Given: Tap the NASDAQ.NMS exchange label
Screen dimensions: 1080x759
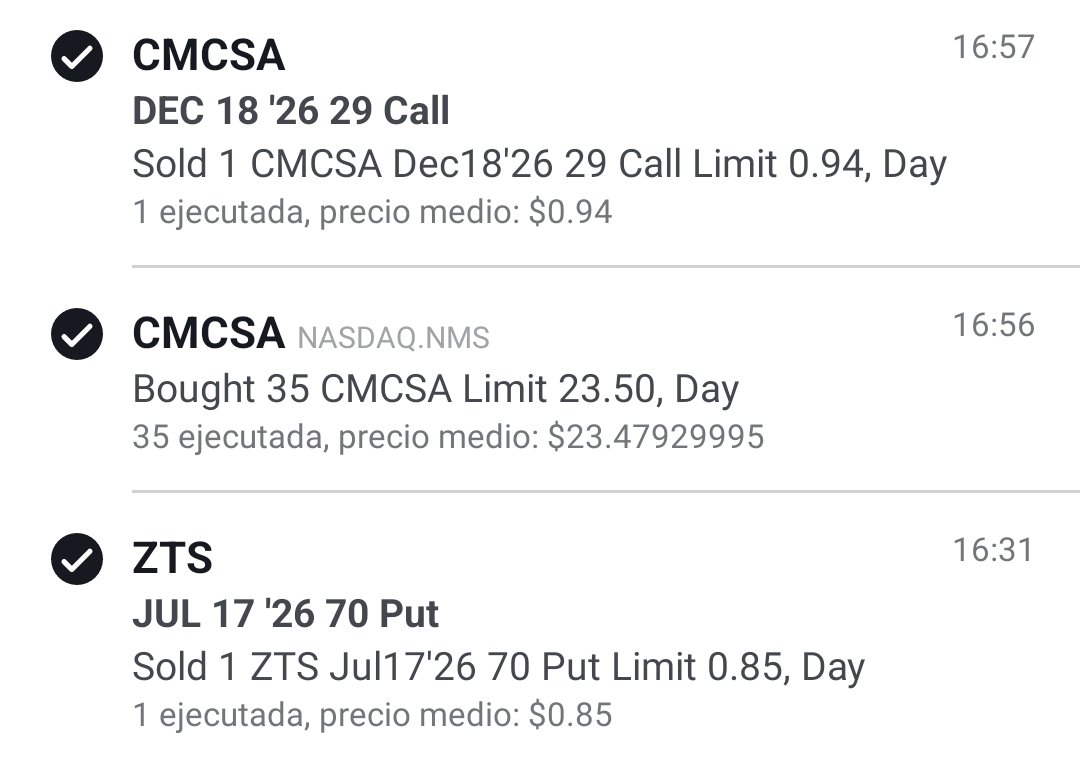Looking at the screenshot, I should (x=393, y=337).
